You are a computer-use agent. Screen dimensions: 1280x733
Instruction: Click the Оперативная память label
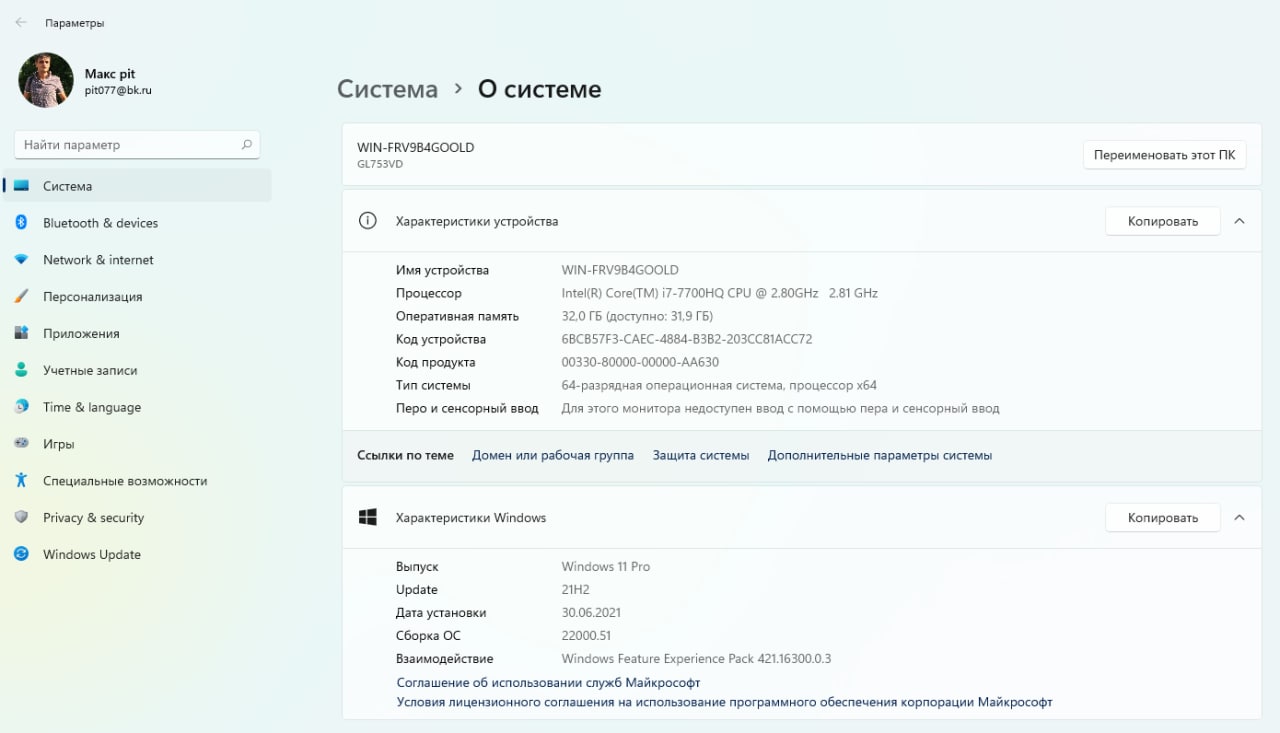457,316
